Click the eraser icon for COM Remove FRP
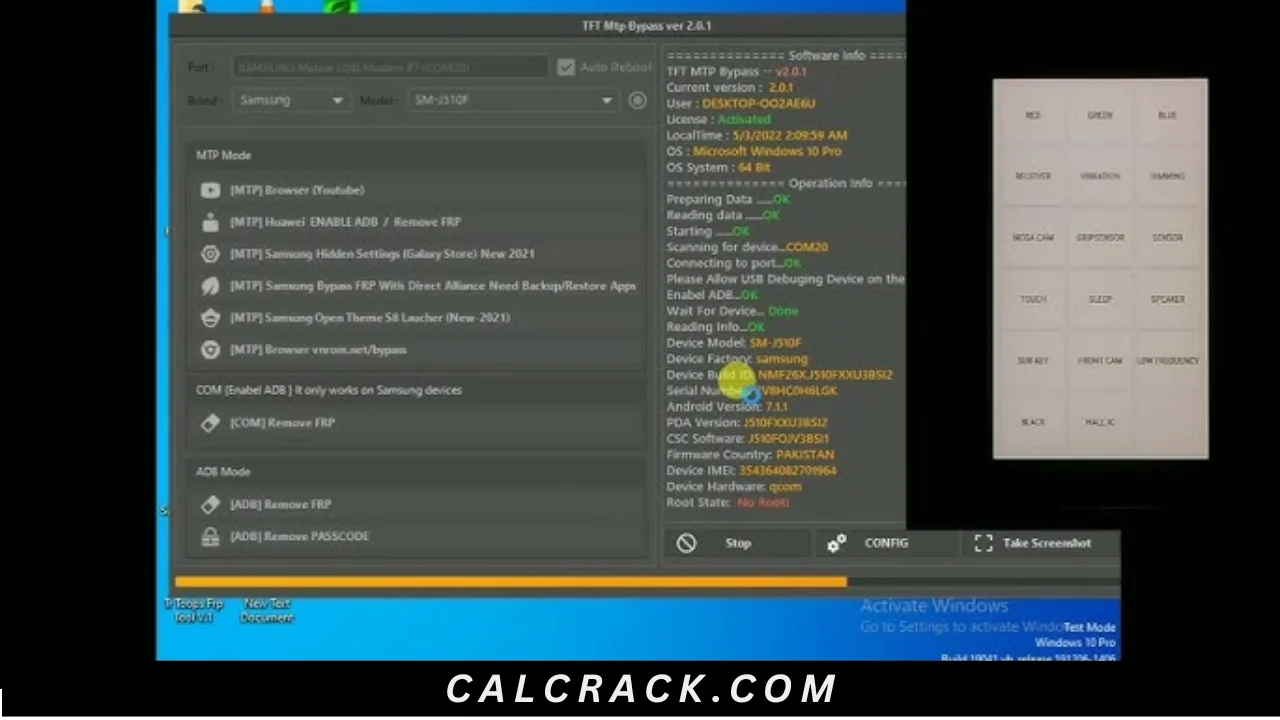The width and height of the screenshot is (1280, 720). click(210, 423)
